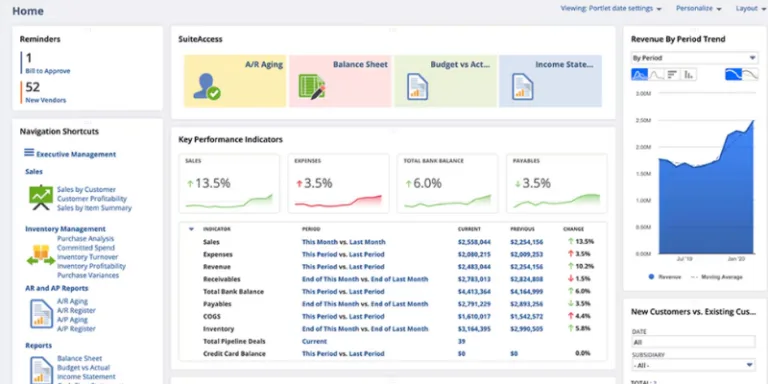This screenshot has width=768, height=384.
Task: Open the Layout dropdown menu
Action: coord(750,9)
